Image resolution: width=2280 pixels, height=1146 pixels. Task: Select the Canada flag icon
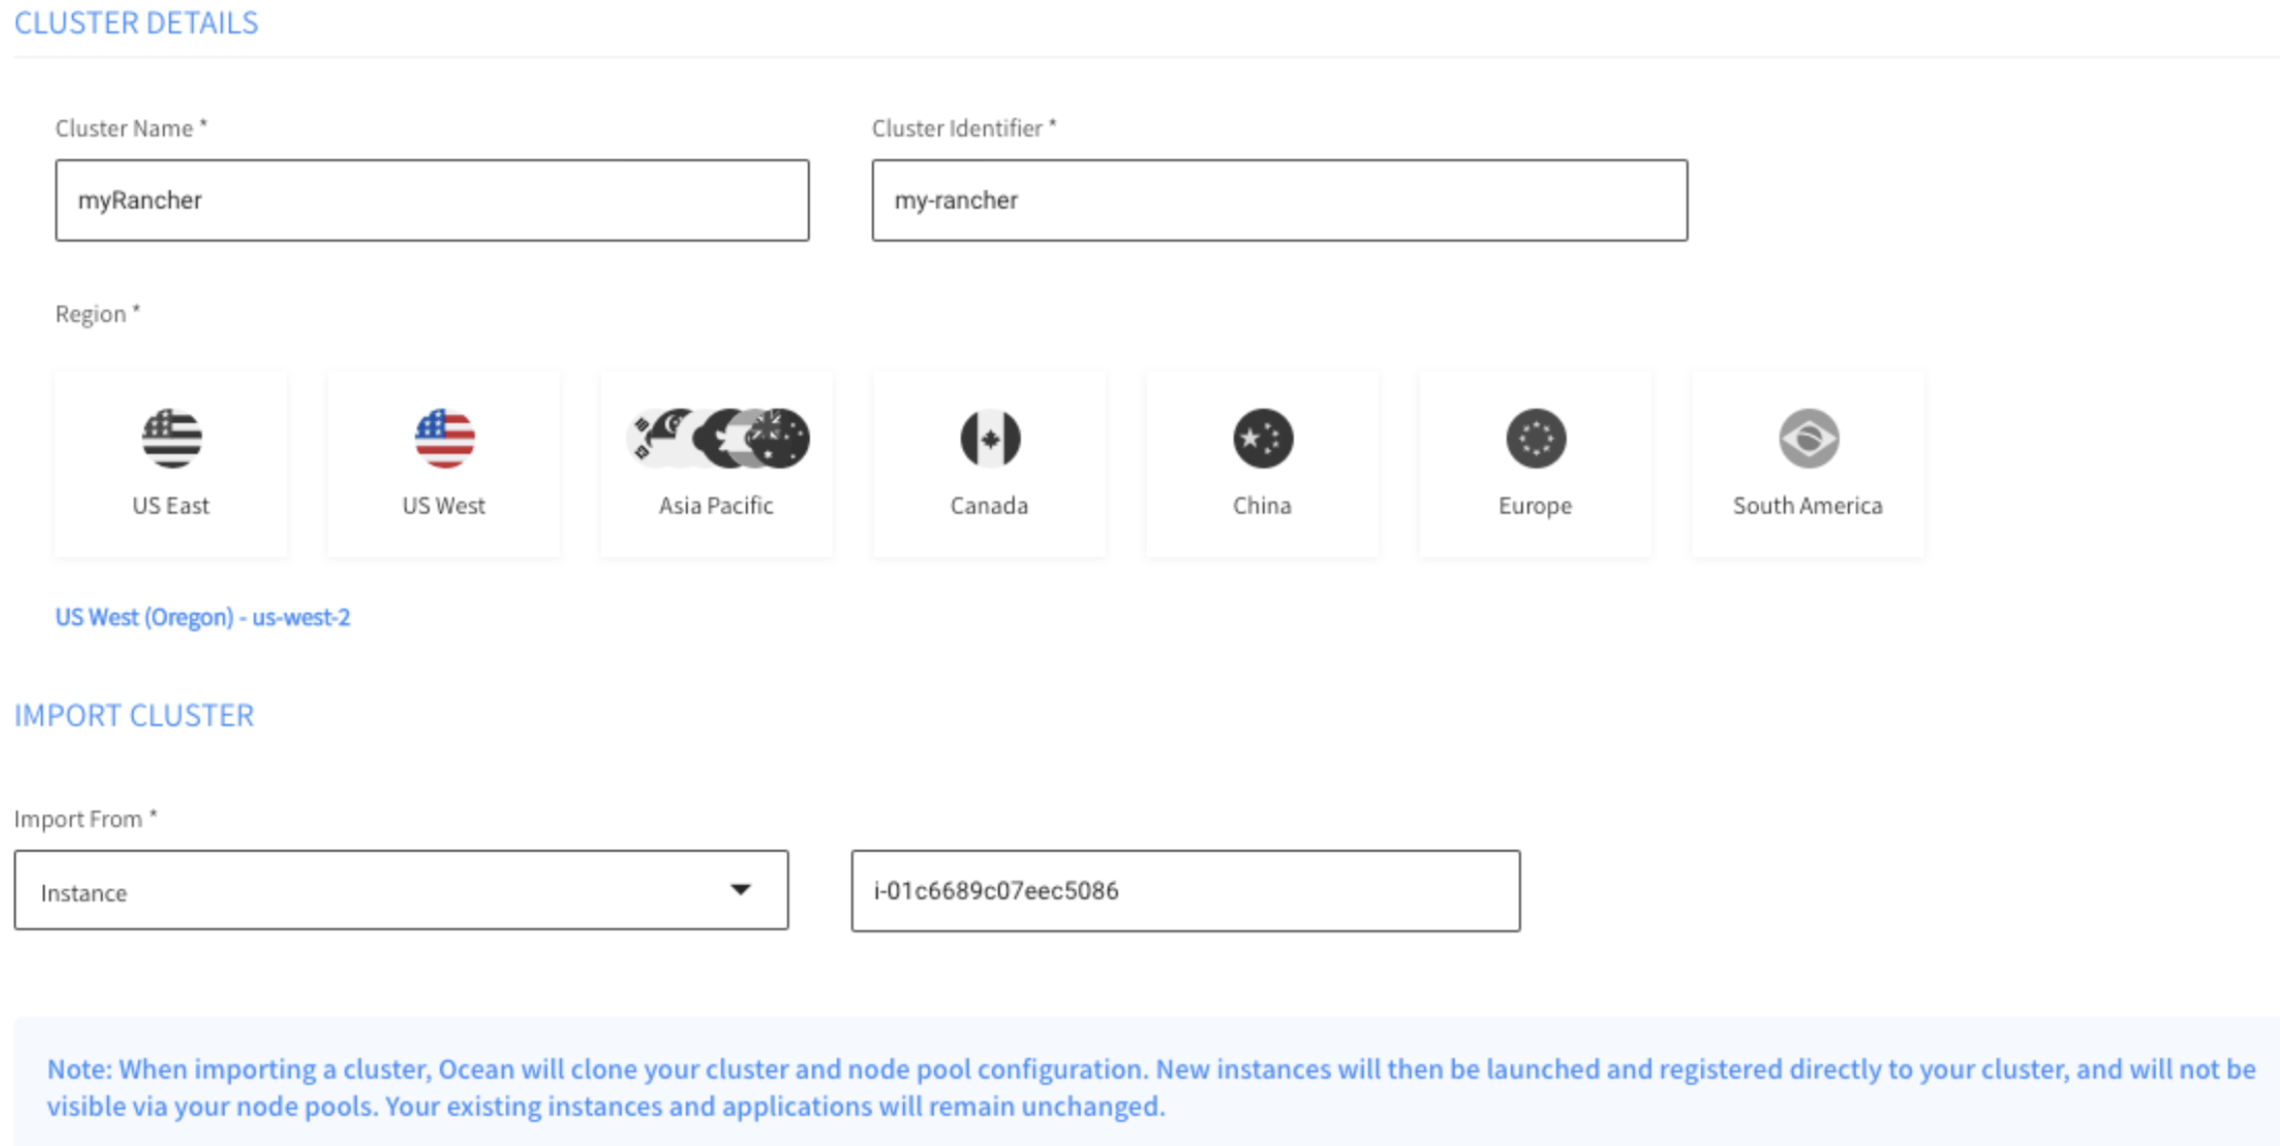990,438
